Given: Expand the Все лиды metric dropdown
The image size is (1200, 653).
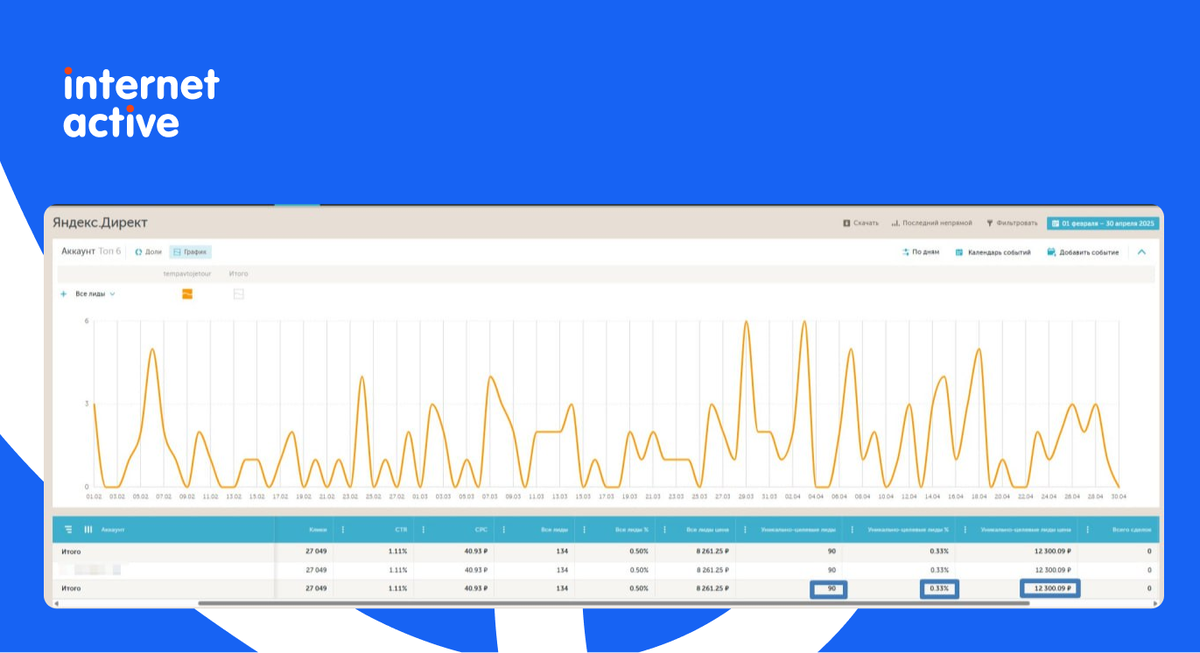Looking at the screenshot, I should 96,294.
